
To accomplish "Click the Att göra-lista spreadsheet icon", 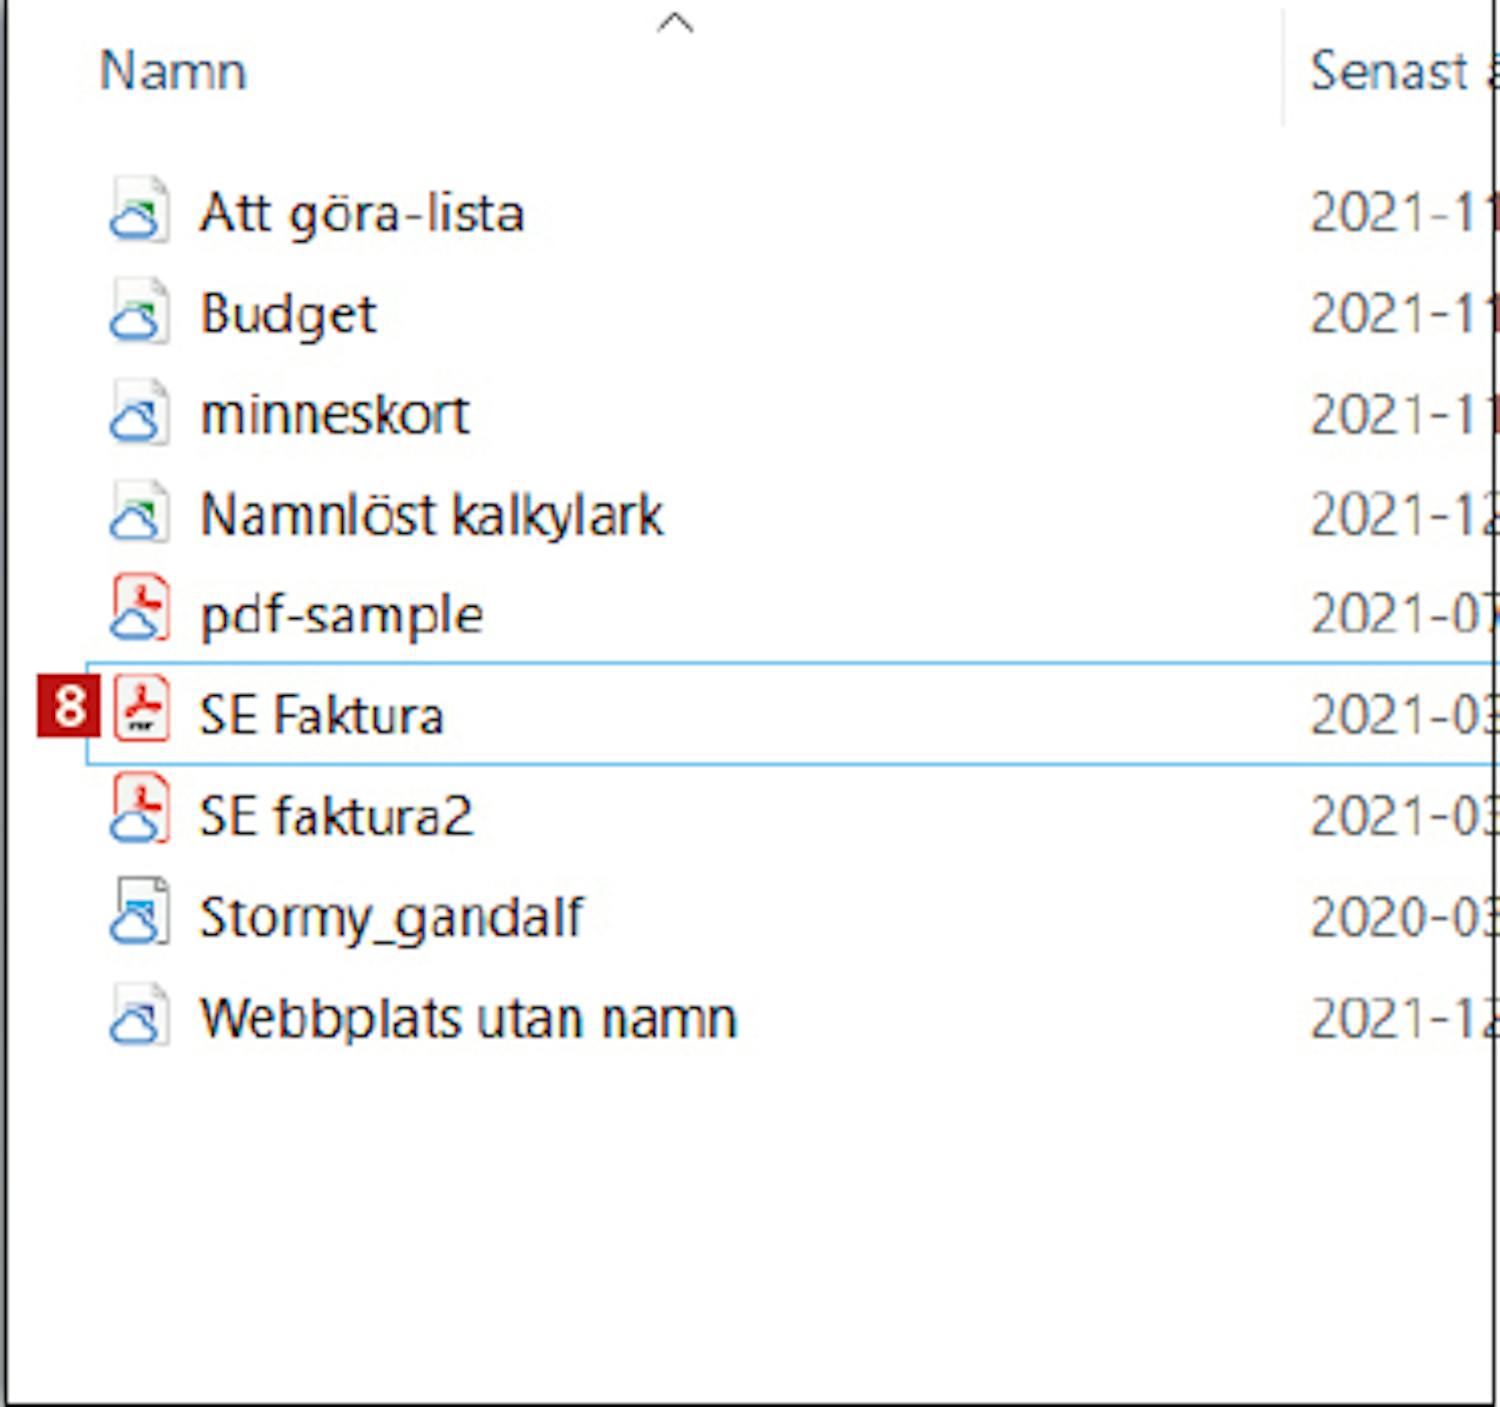I will point(139,211).
